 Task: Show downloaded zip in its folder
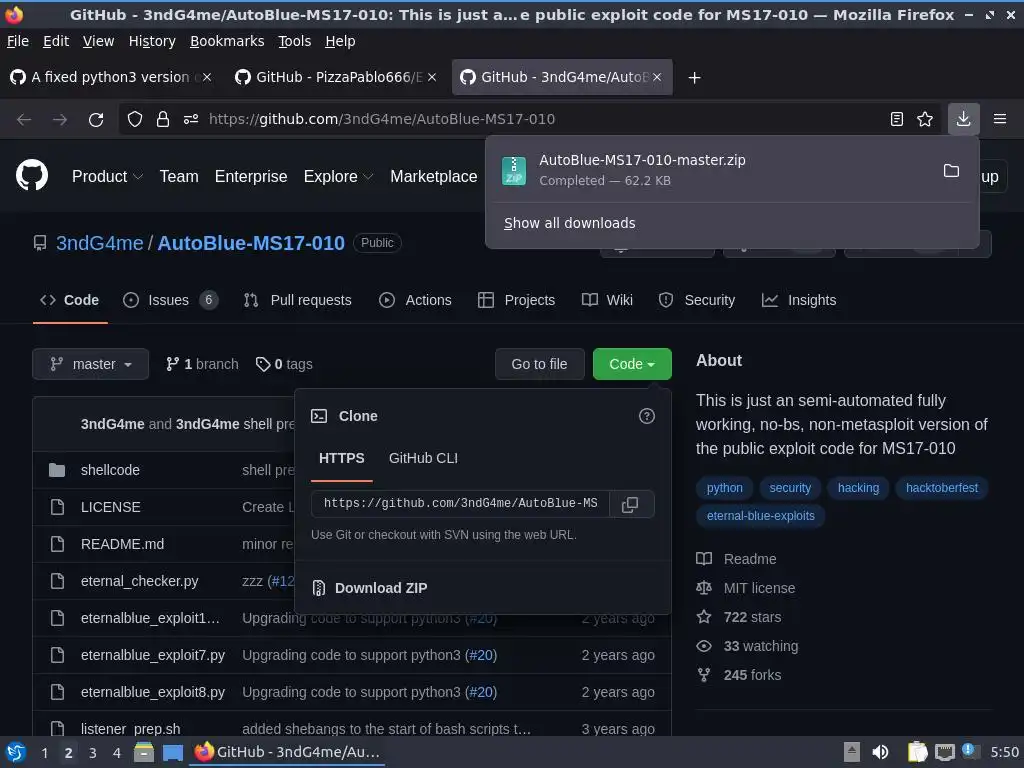coord(952,170)
